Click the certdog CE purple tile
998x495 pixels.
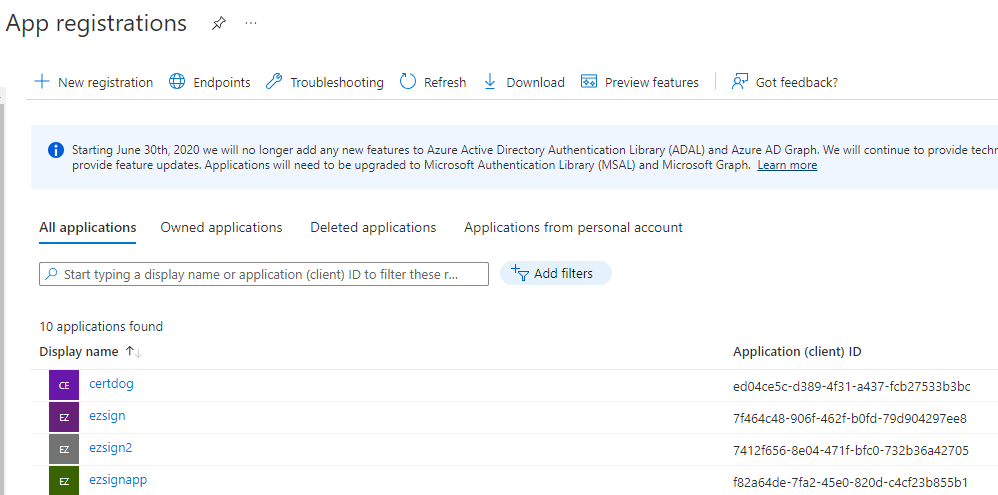point(64,385)
